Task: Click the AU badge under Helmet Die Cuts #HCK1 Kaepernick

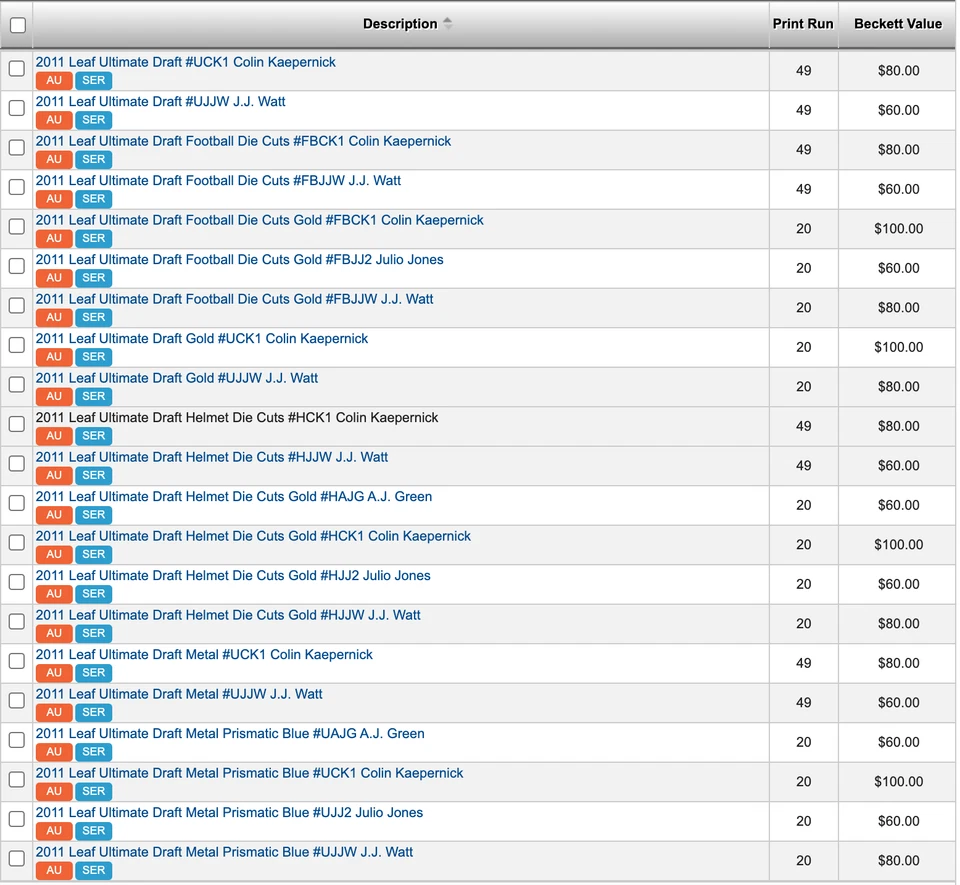Action: (54, 435)
